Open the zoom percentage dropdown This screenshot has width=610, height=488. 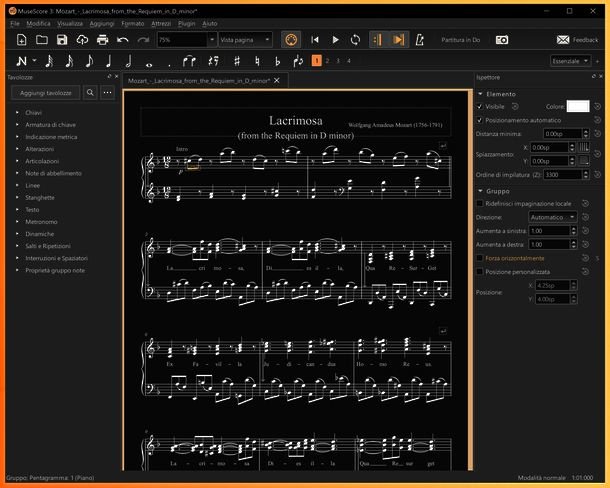212,40
